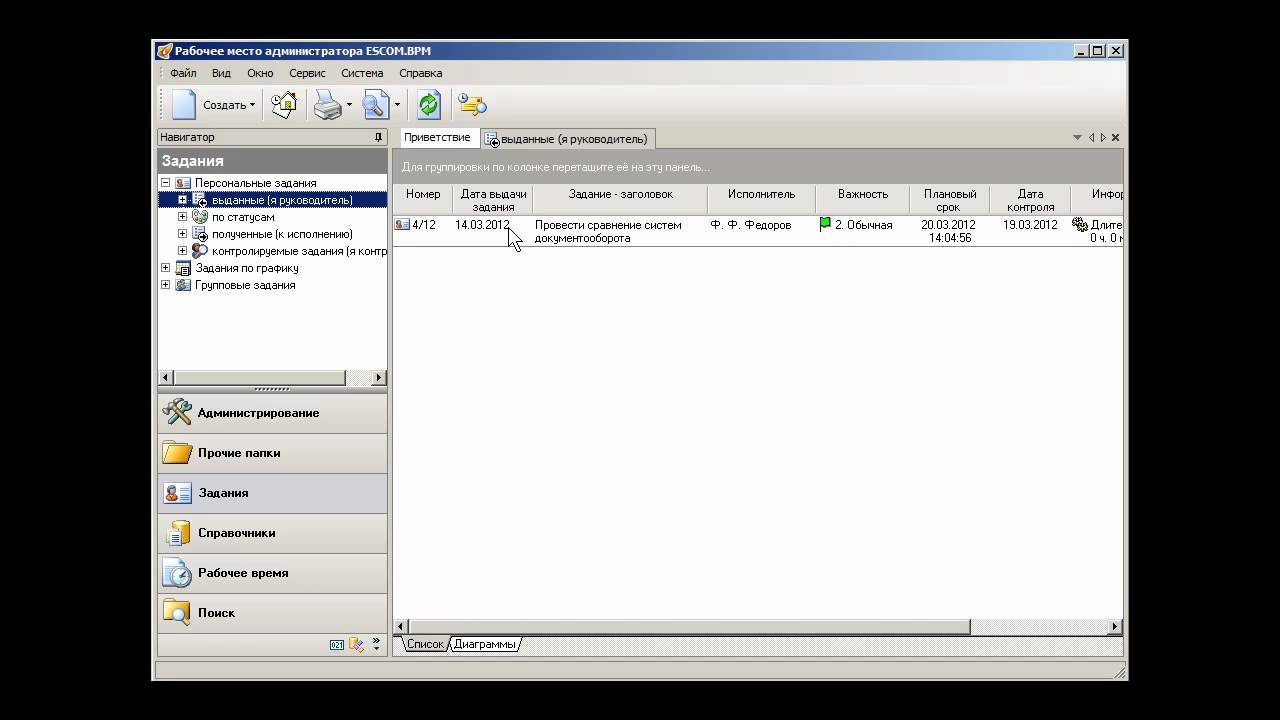Click the print preview magnifier icon
Image resolution: width=1280 pixels, height=720 pixels.
(376, 104)
